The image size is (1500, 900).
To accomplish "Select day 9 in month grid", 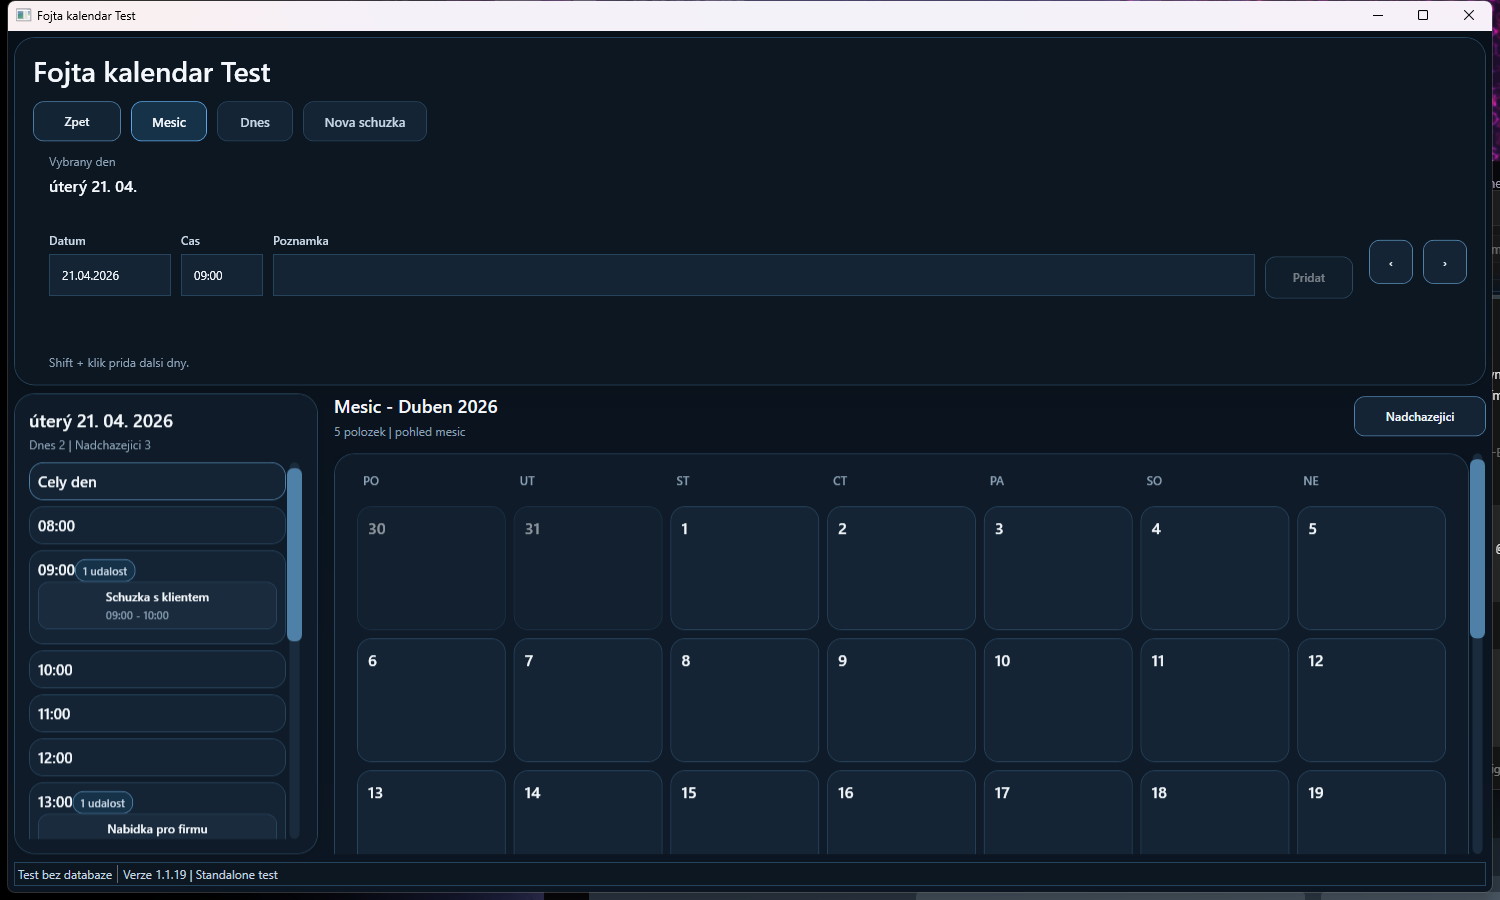I will pyautogui.click(x=901, y=700).
